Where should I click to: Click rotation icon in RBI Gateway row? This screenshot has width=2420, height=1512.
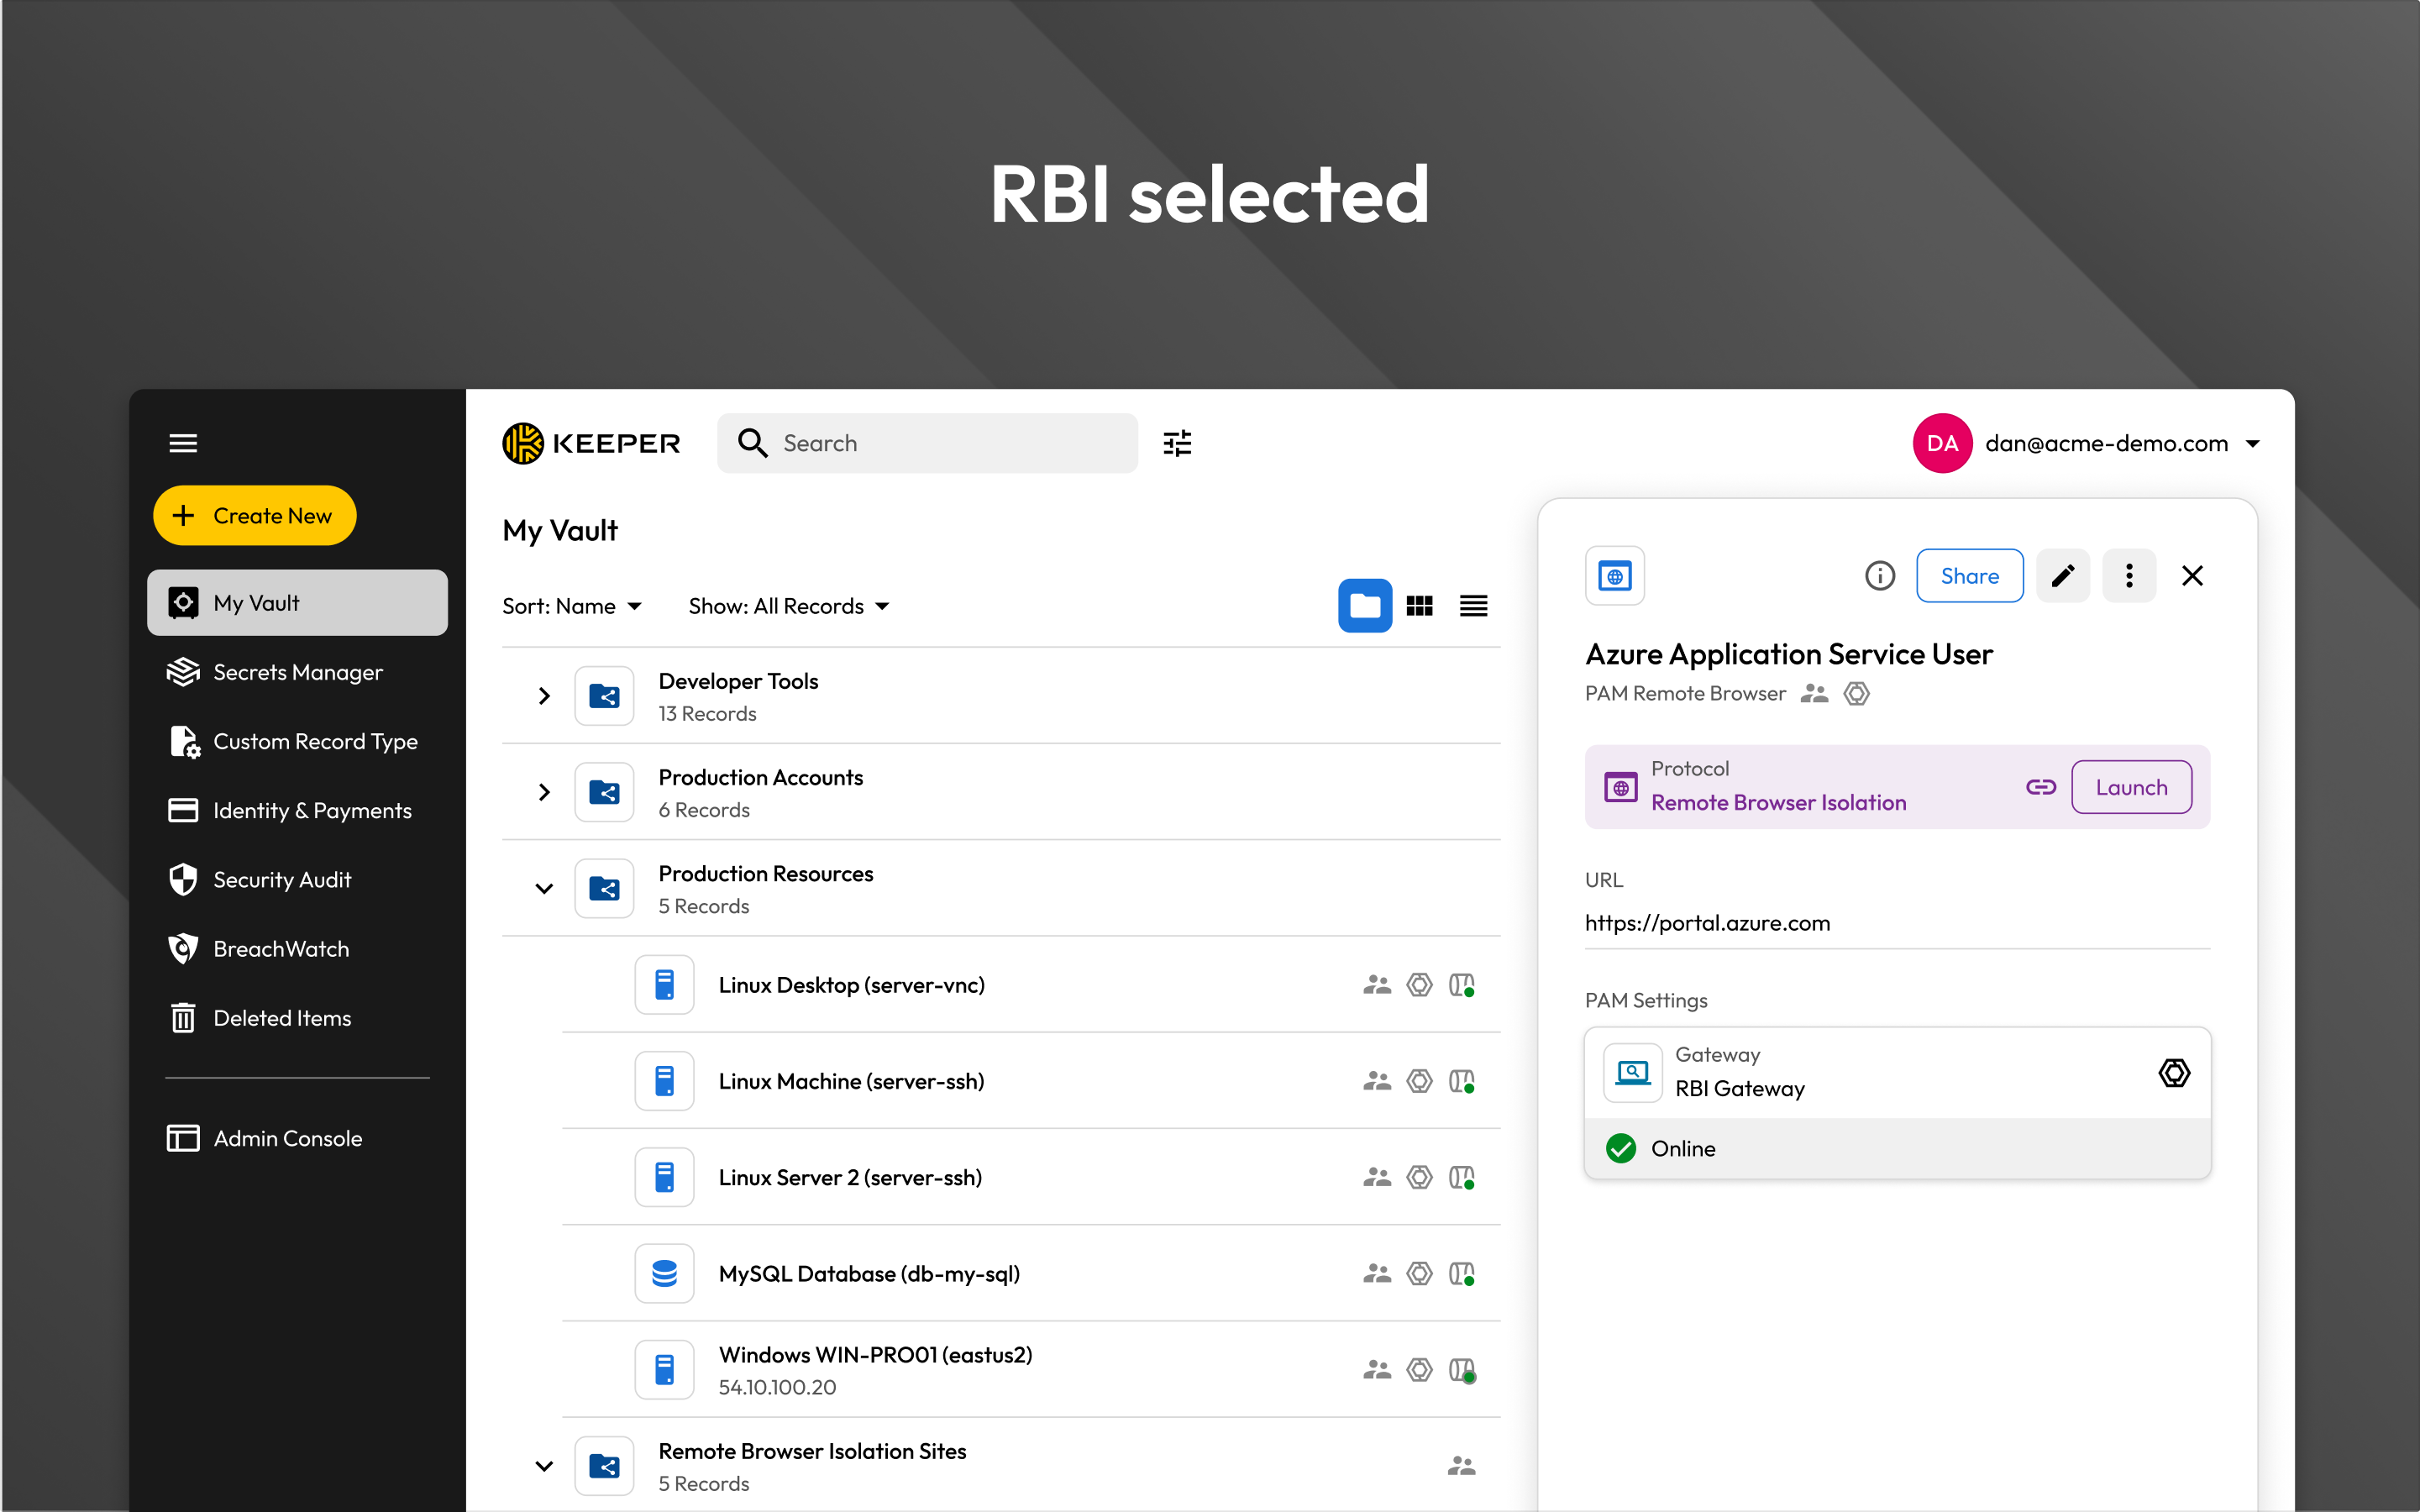click(x=2173, y=1073)
